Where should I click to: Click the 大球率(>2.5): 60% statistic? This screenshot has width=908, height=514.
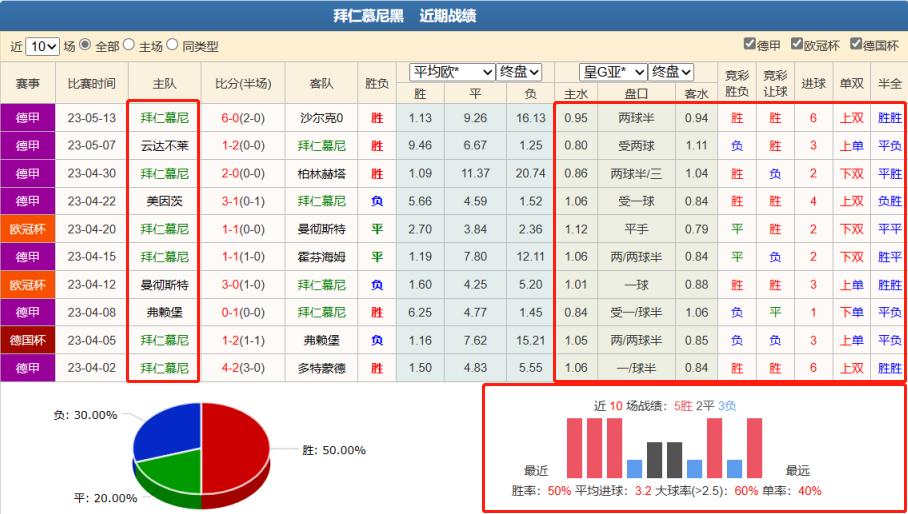(706, 491)
